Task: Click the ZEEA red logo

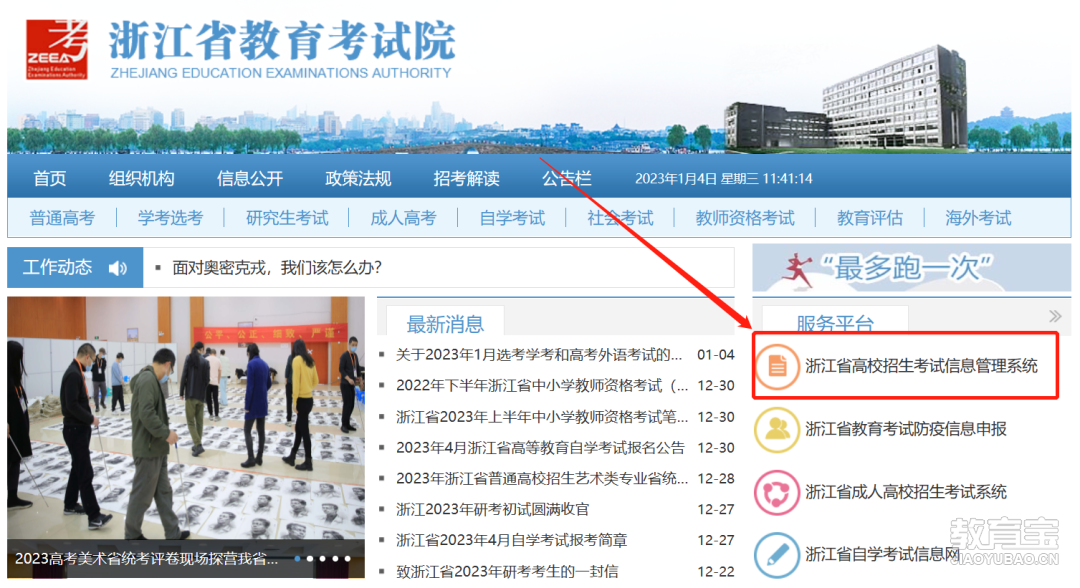Action: (57, 50)
